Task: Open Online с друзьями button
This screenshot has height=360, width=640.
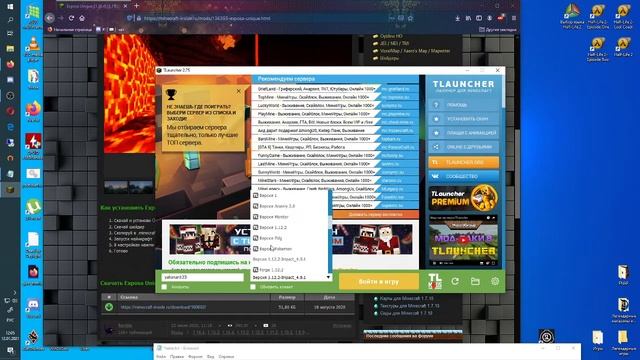Action: 464,147
